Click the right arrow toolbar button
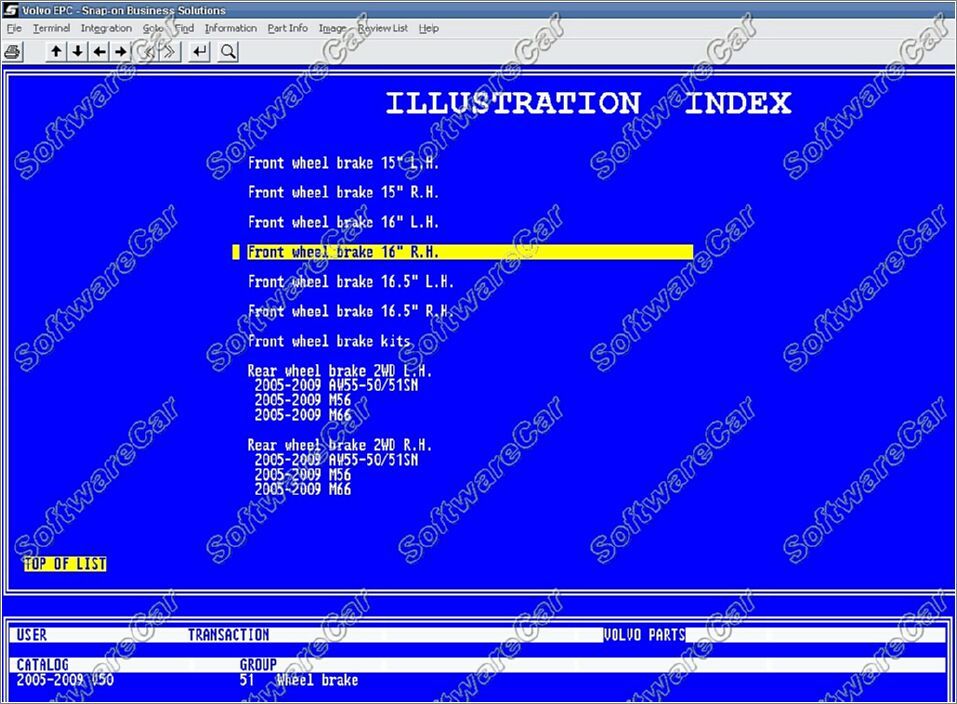 pos(121,51)
